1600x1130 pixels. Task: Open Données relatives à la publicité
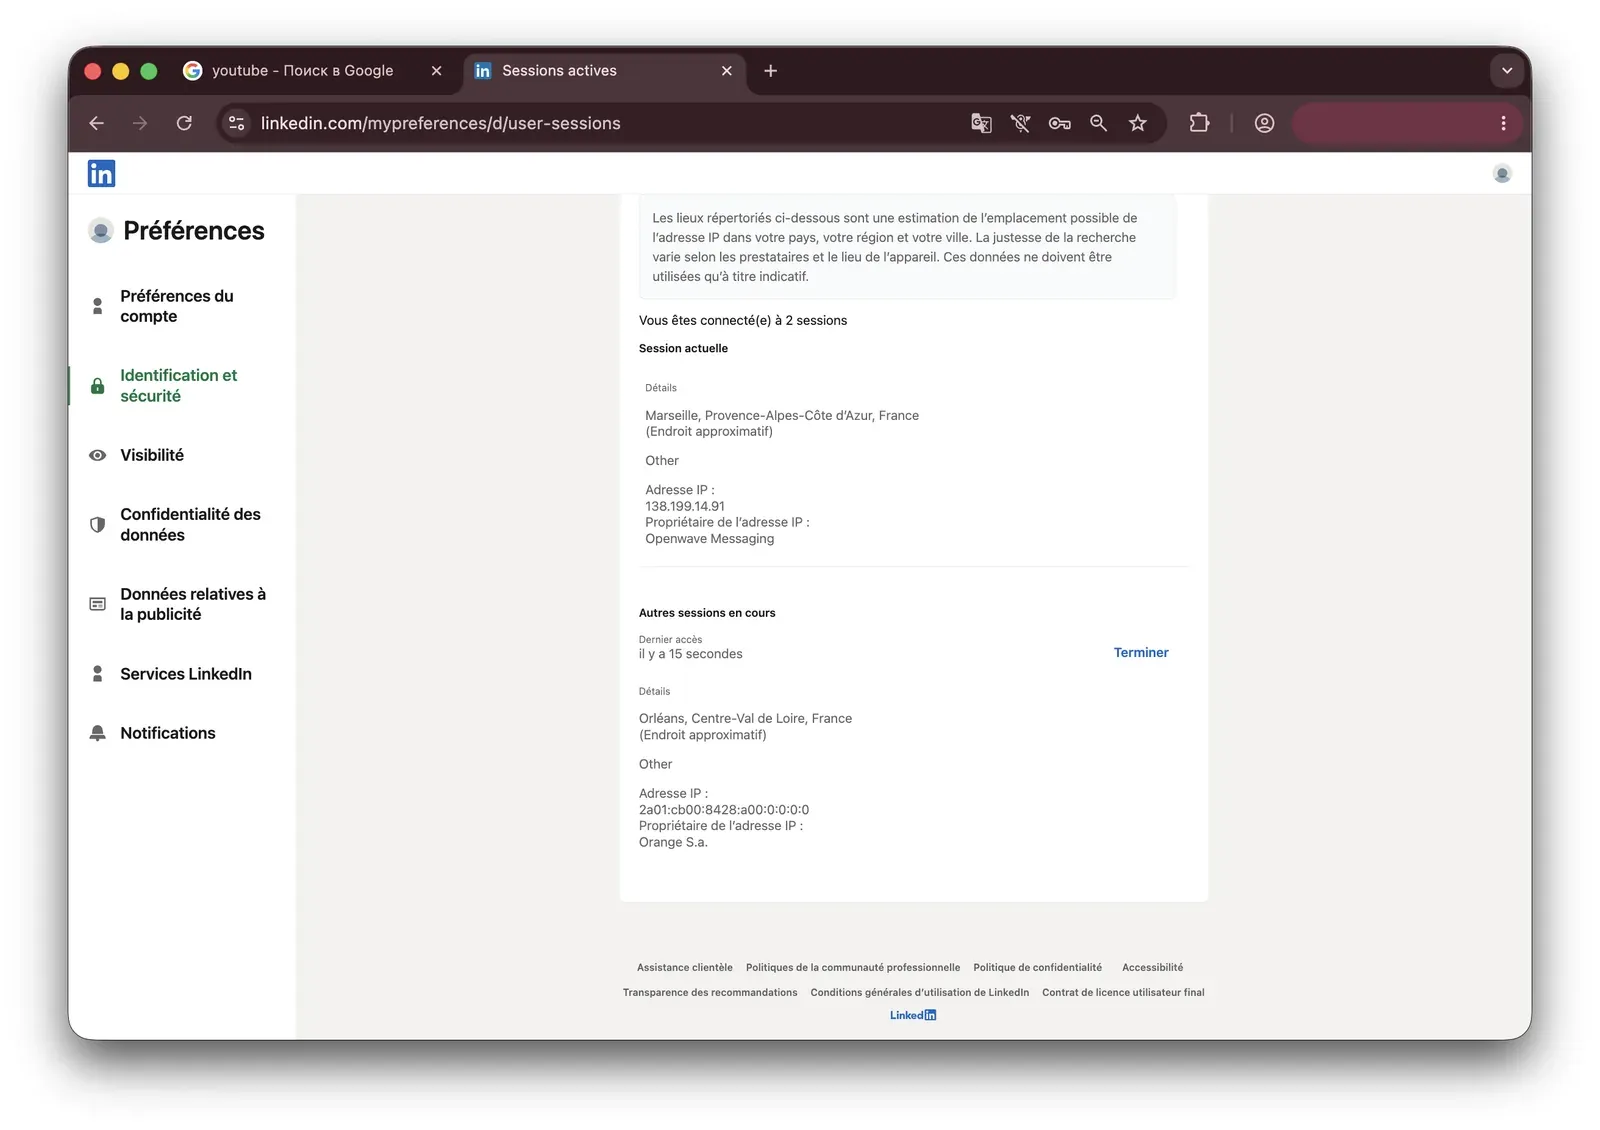(x=193, y=604)
